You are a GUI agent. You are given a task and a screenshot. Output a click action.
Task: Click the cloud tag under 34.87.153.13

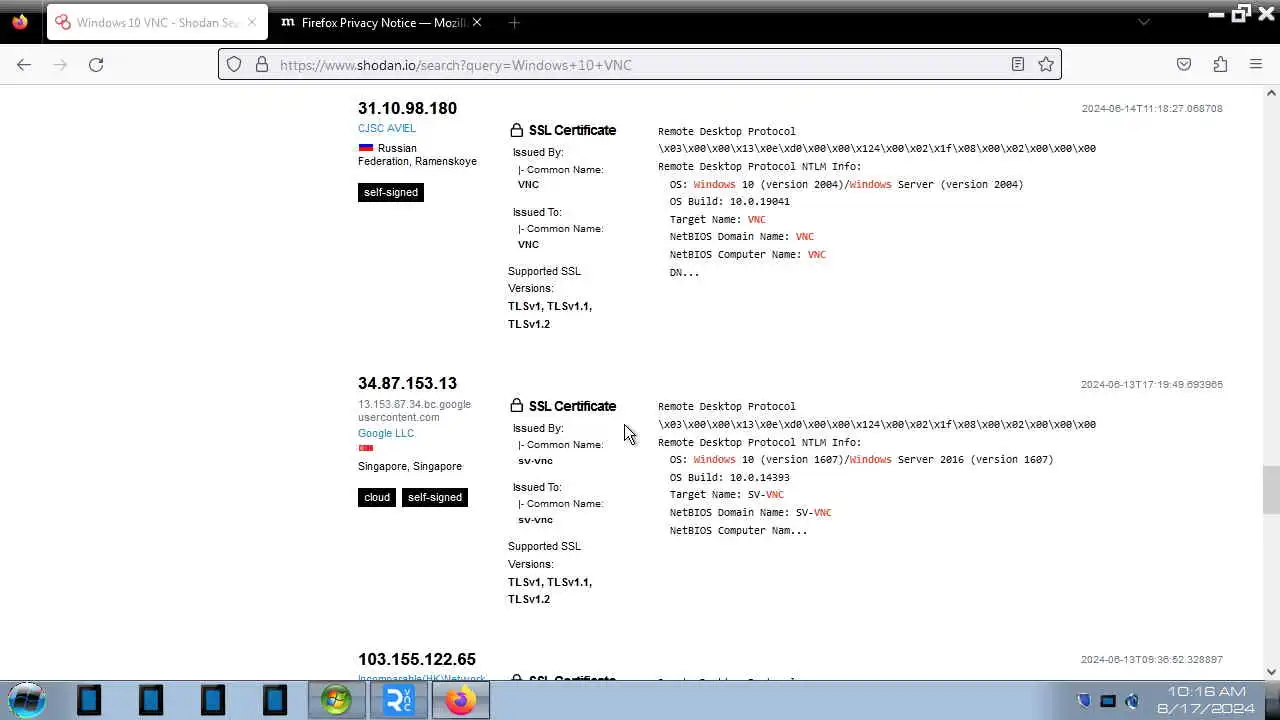(x=377, y=497)
